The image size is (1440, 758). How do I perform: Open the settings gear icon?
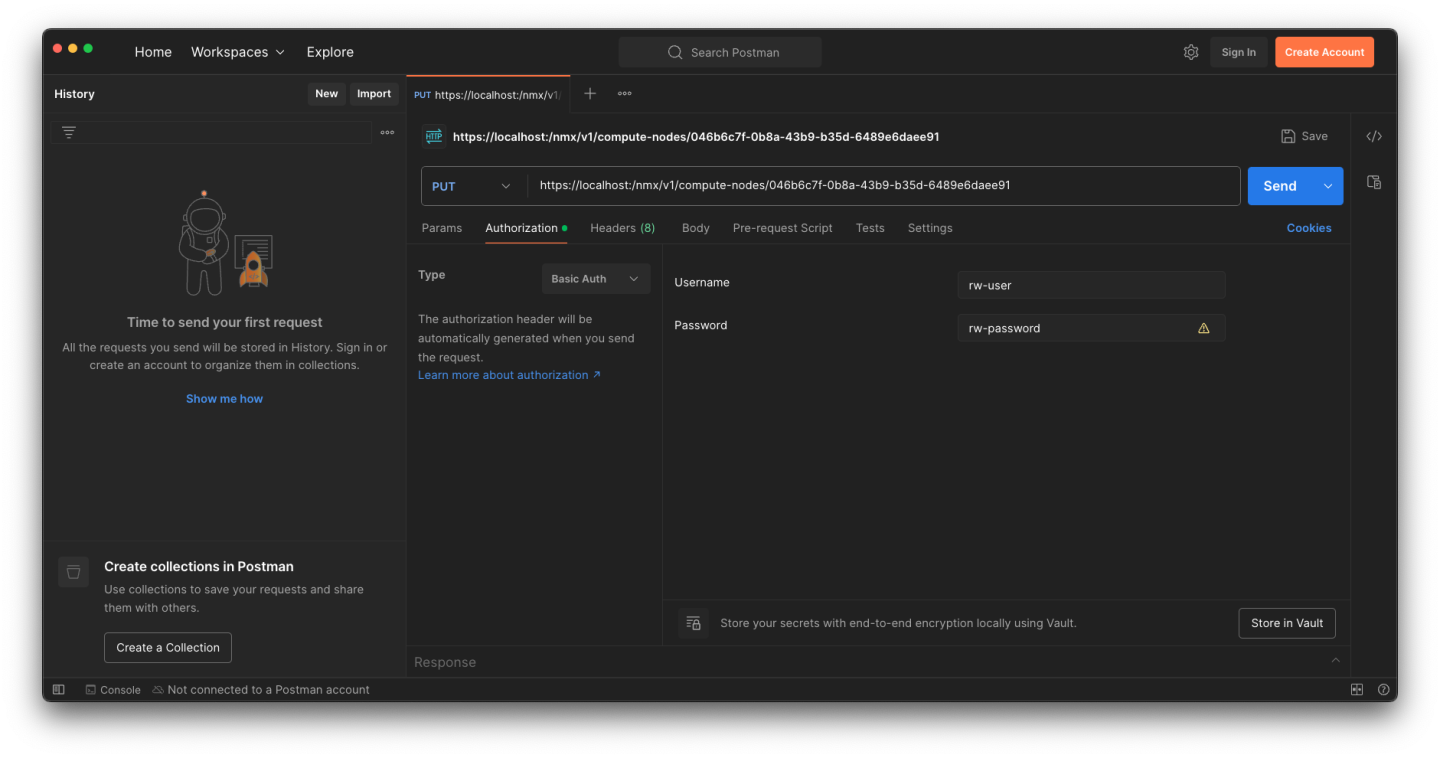[x=1190, y=52]
